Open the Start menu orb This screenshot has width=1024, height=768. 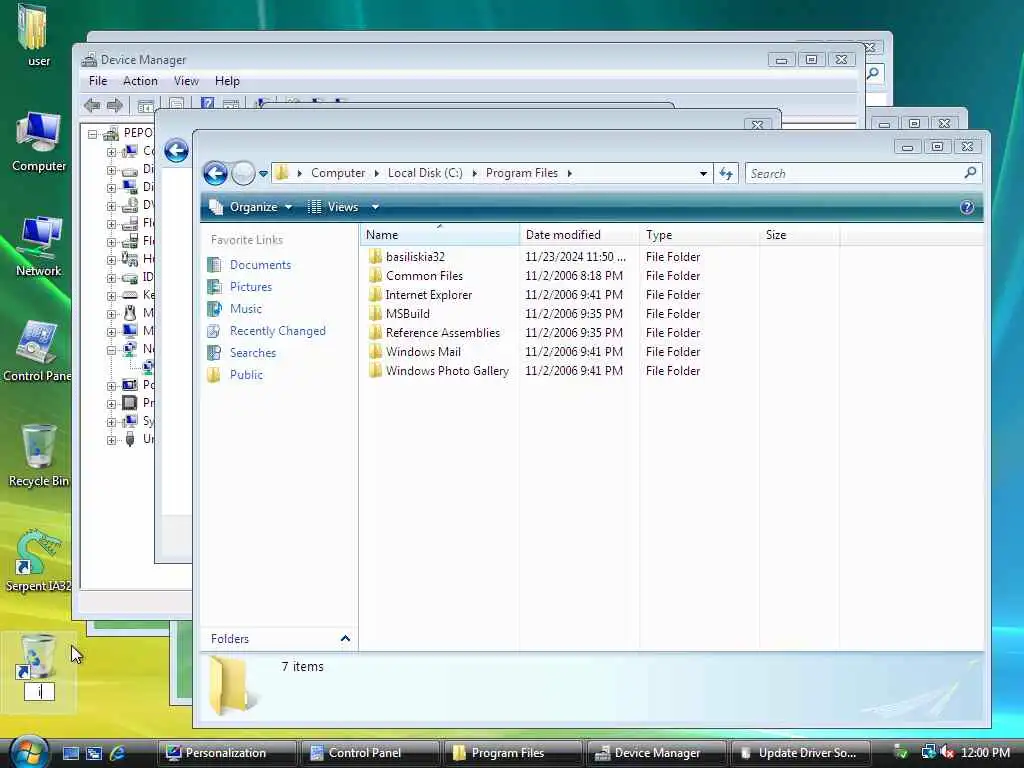click(x=27, y=752)
